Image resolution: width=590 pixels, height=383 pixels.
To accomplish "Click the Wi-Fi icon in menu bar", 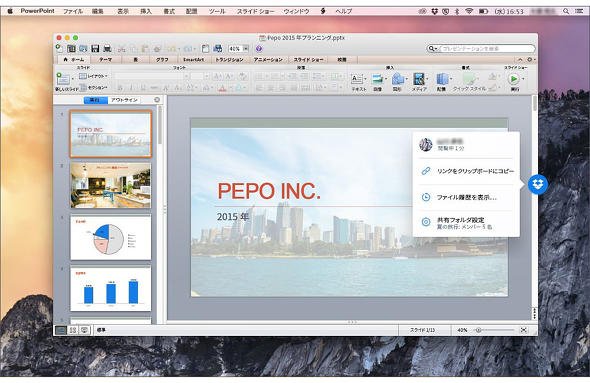I will coord(469,11).
